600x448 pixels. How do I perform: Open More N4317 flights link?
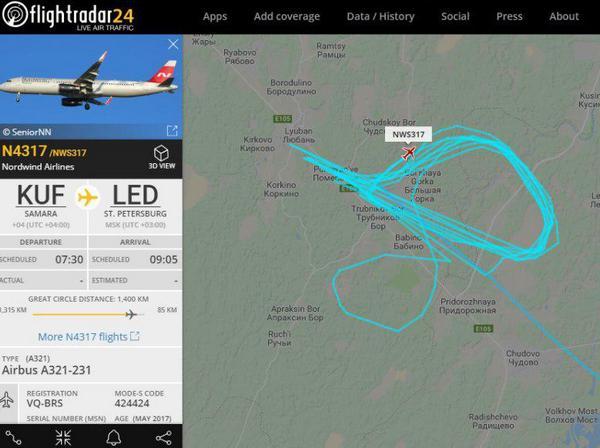click(88, 337)
